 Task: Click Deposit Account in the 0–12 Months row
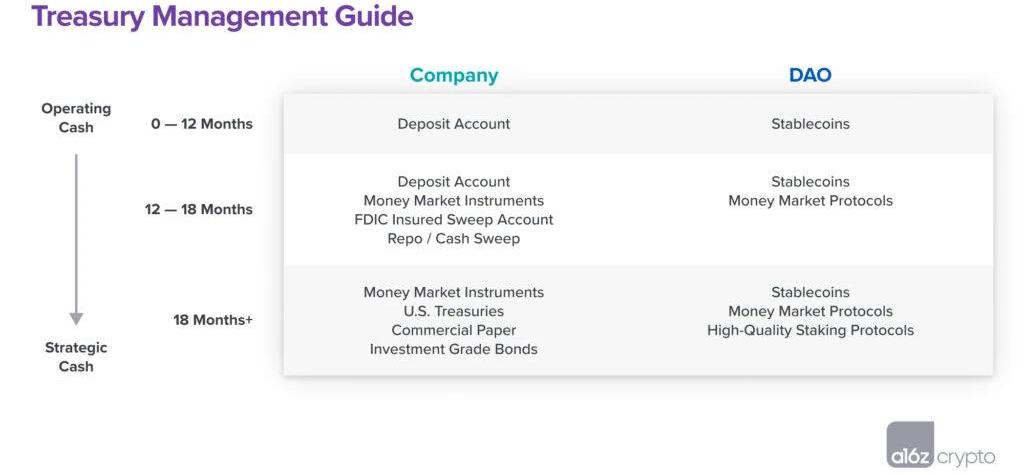[x=453, y=124]
